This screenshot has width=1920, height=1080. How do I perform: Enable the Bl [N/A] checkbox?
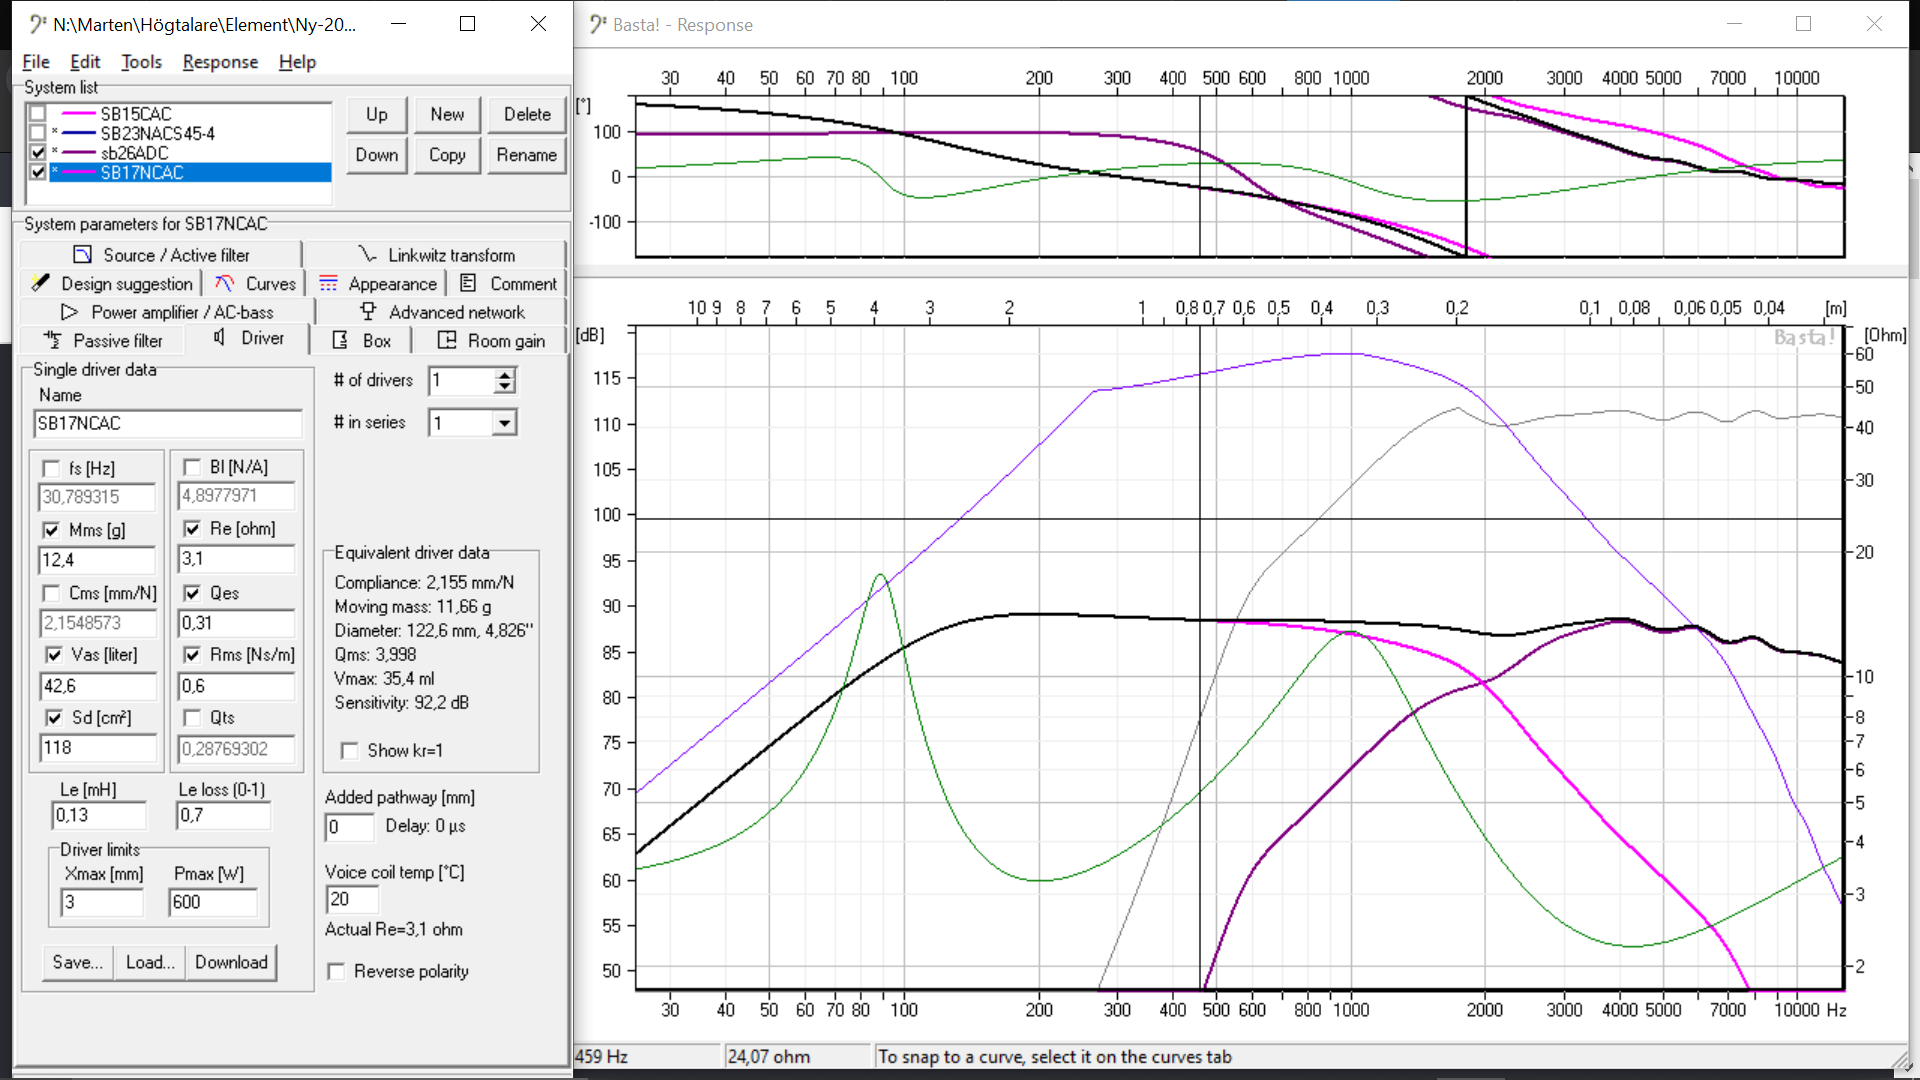pos(192,467)
